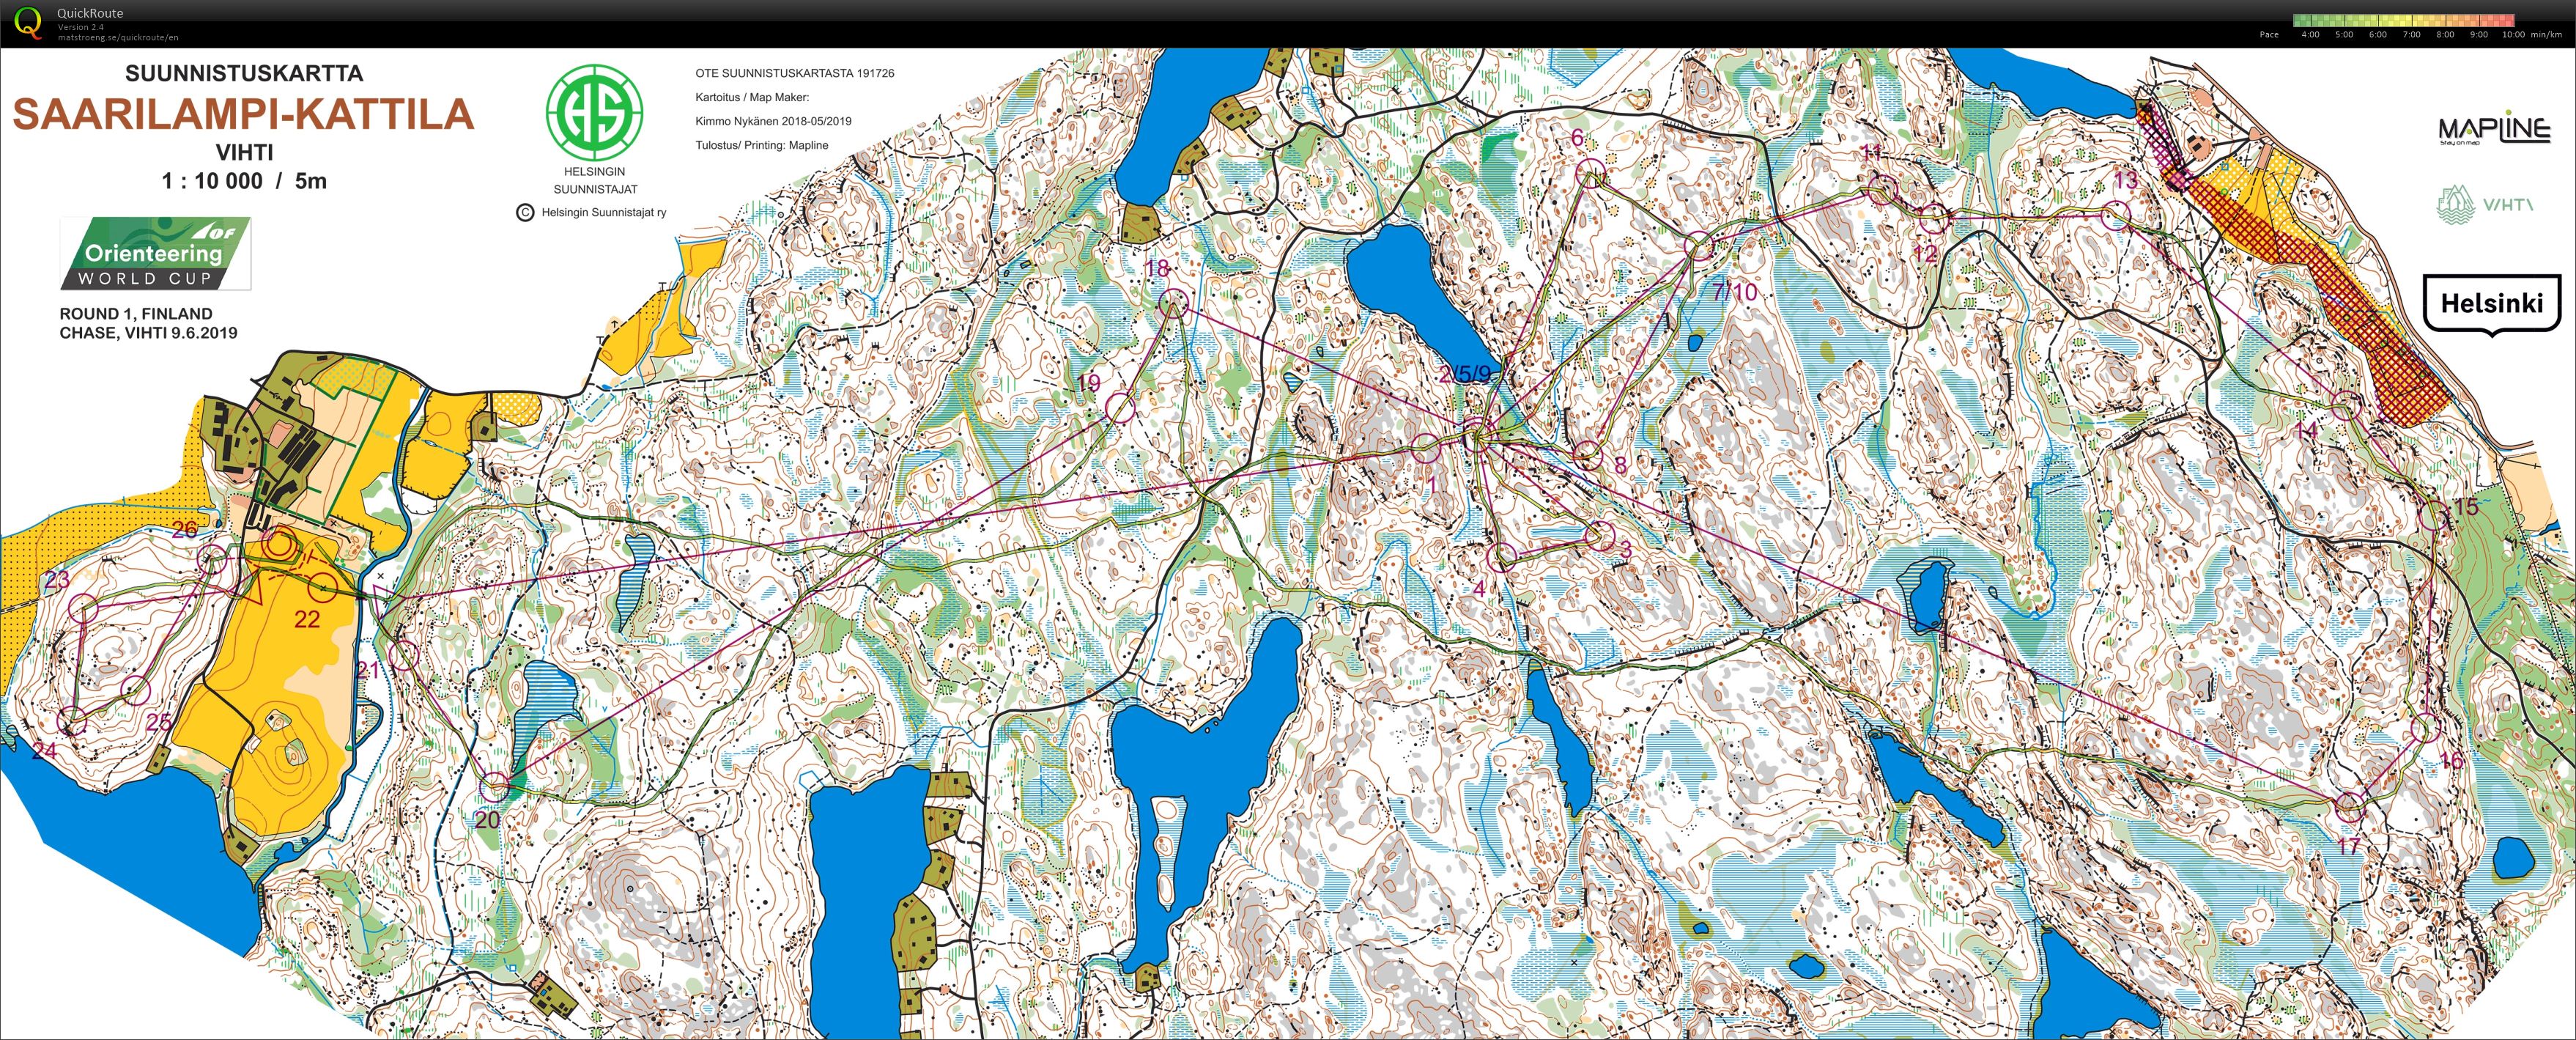This screenshot has height=1040, width=2576.
Task: Open the matstroeng.se/quickroute/en link
Action: coord(117,38)
